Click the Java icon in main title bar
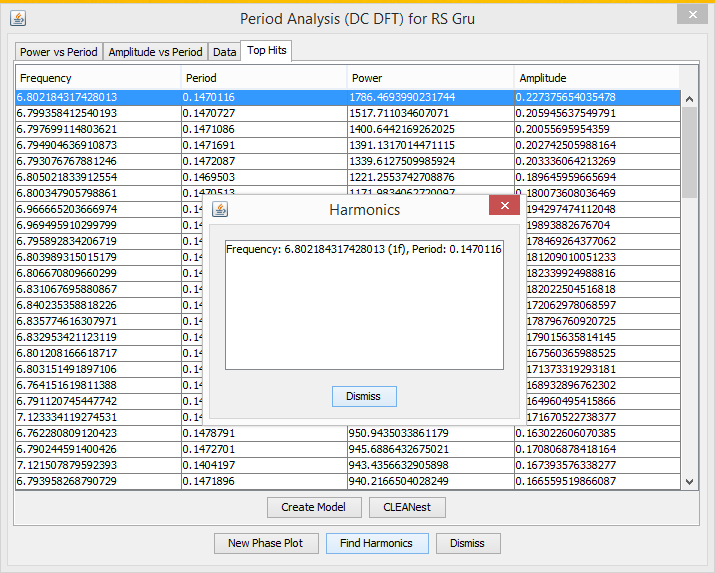Screen dimensions: 715x573 [17, 18]
